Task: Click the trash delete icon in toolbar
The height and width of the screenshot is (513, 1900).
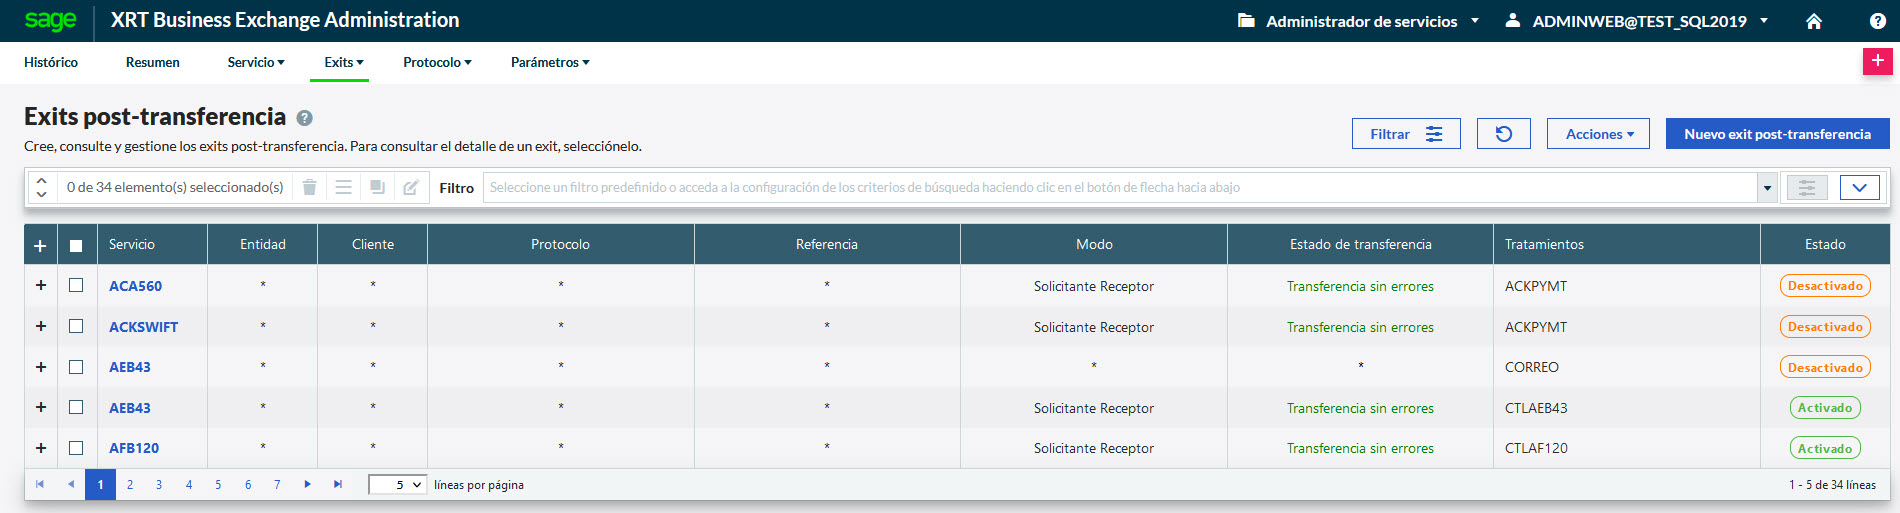Action: (x=310, y=187)
